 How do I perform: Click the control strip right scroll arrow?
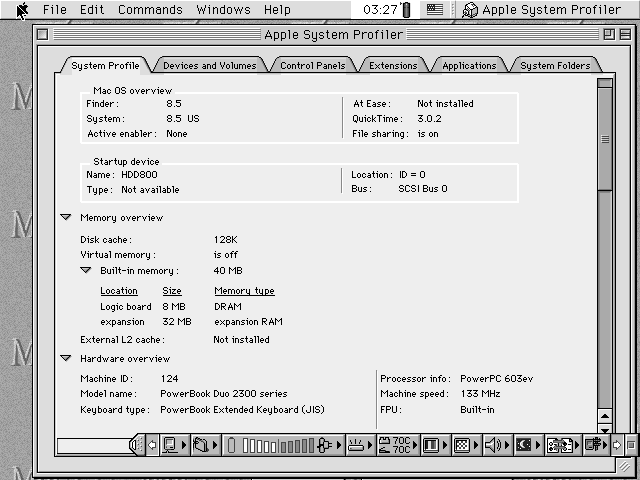(x=617, y=445)
